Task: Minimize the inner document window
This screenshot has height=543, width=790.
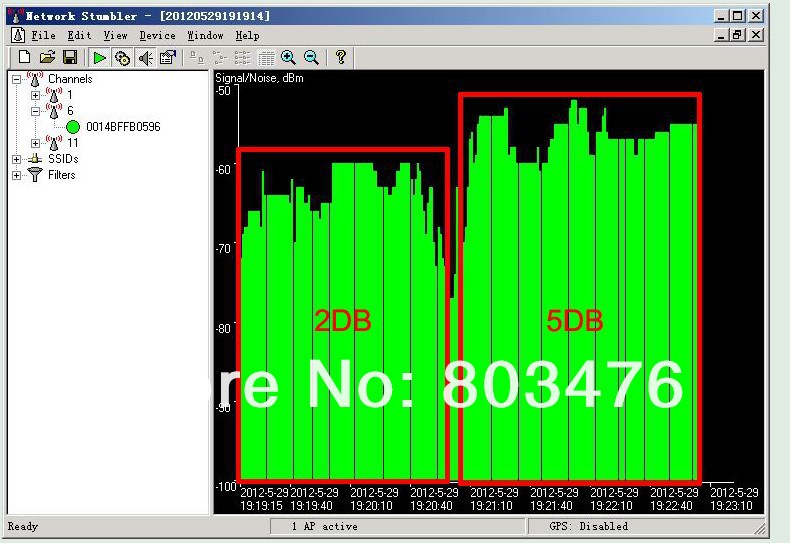Action: [721, 35]
